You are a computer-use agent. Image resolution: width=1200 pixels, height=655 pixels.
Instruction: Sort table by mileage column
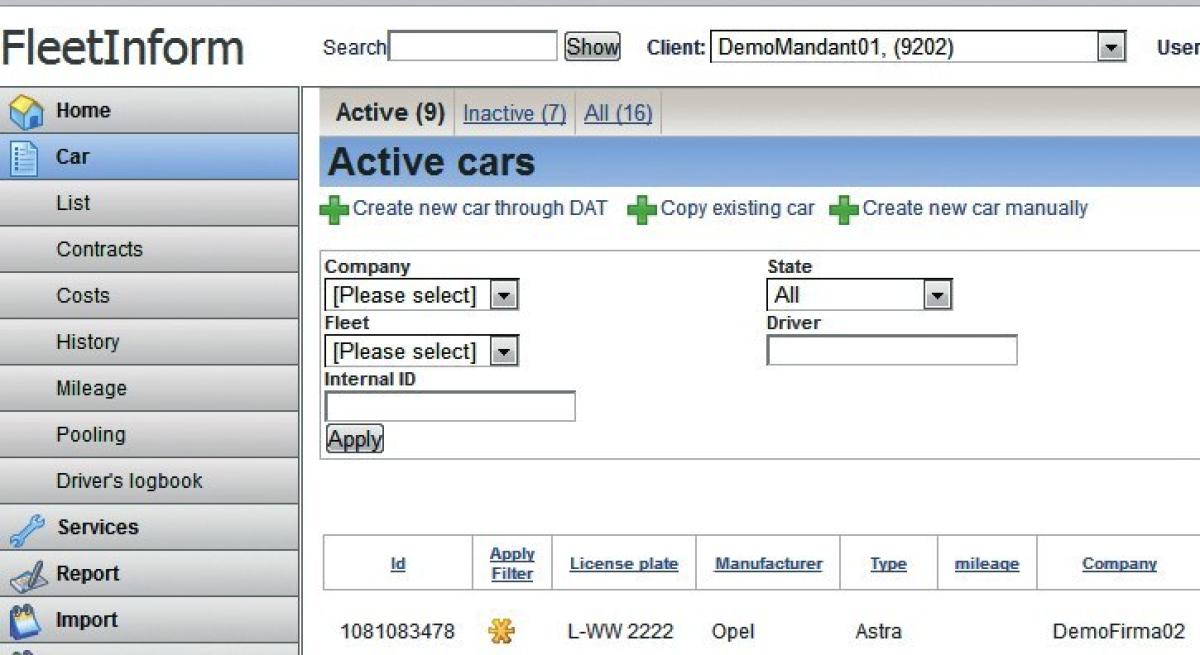pos(987,564)
